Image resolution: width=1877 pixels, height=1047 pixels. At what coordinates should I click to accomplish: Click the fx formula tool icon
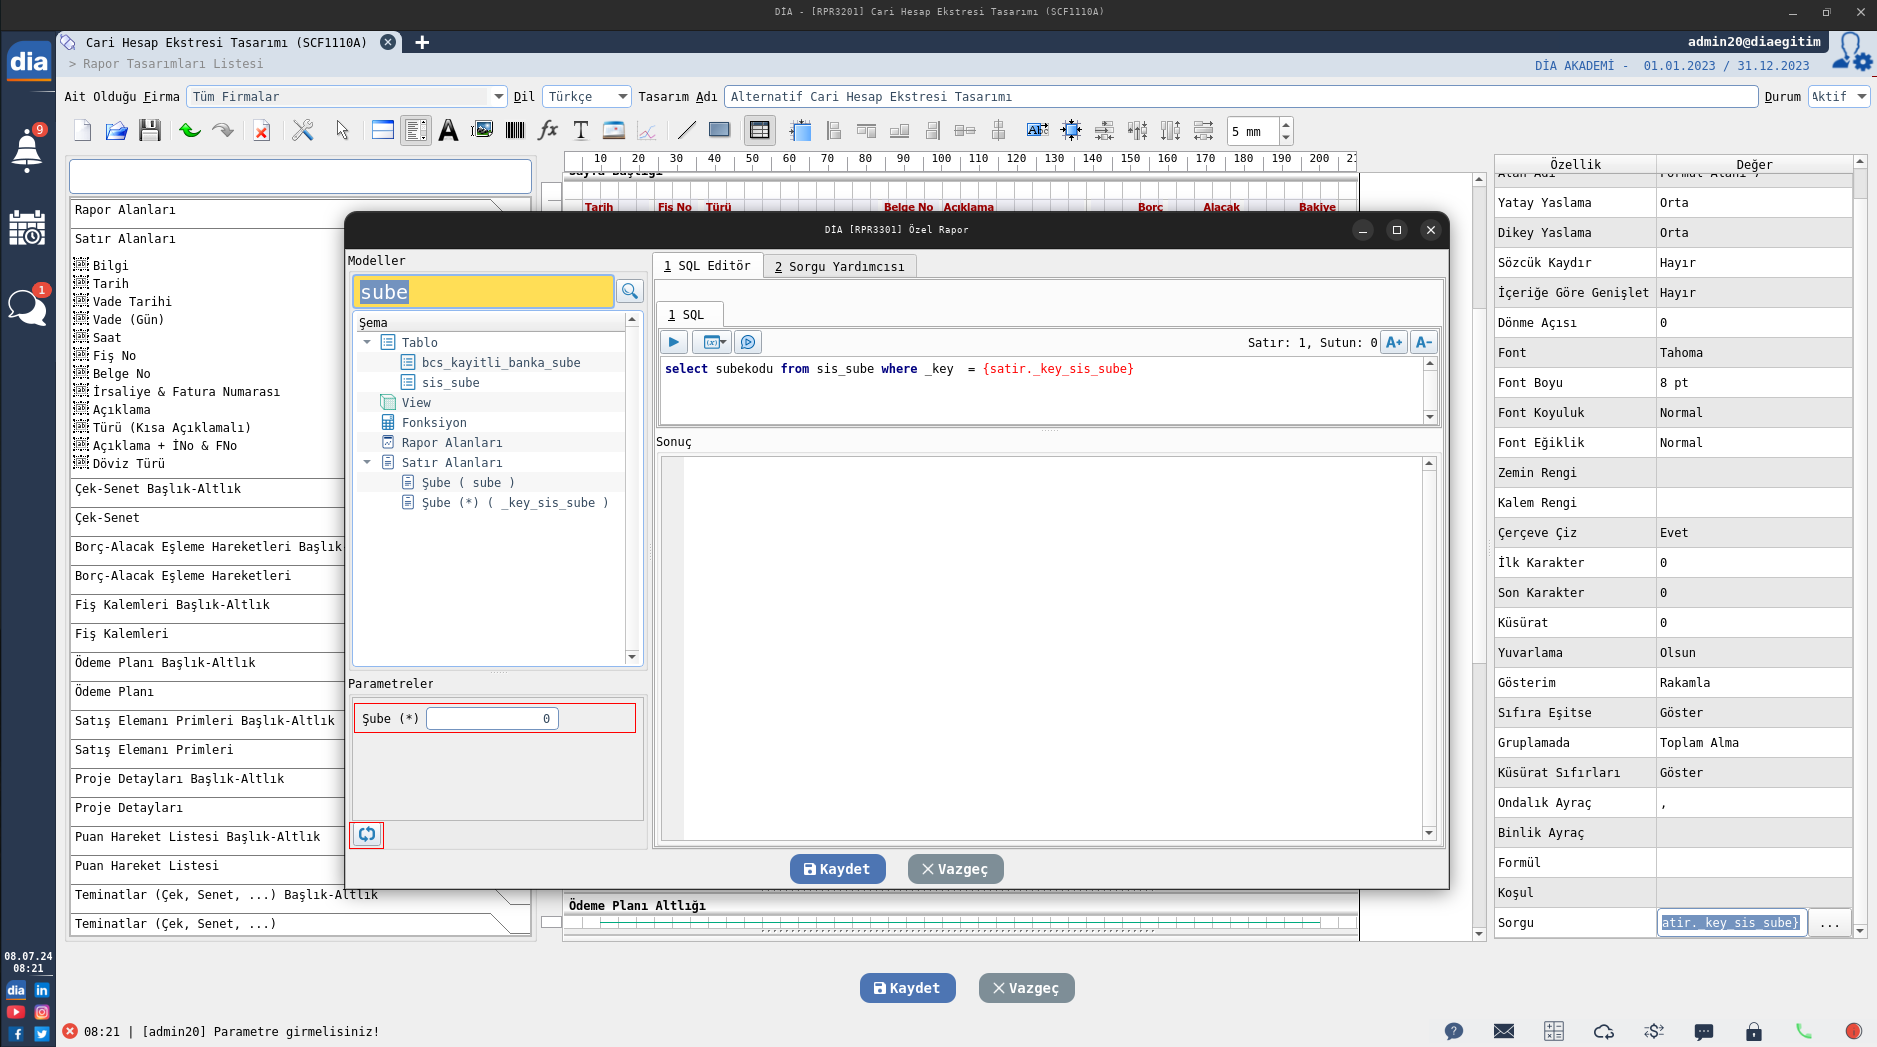click(548, 130)
